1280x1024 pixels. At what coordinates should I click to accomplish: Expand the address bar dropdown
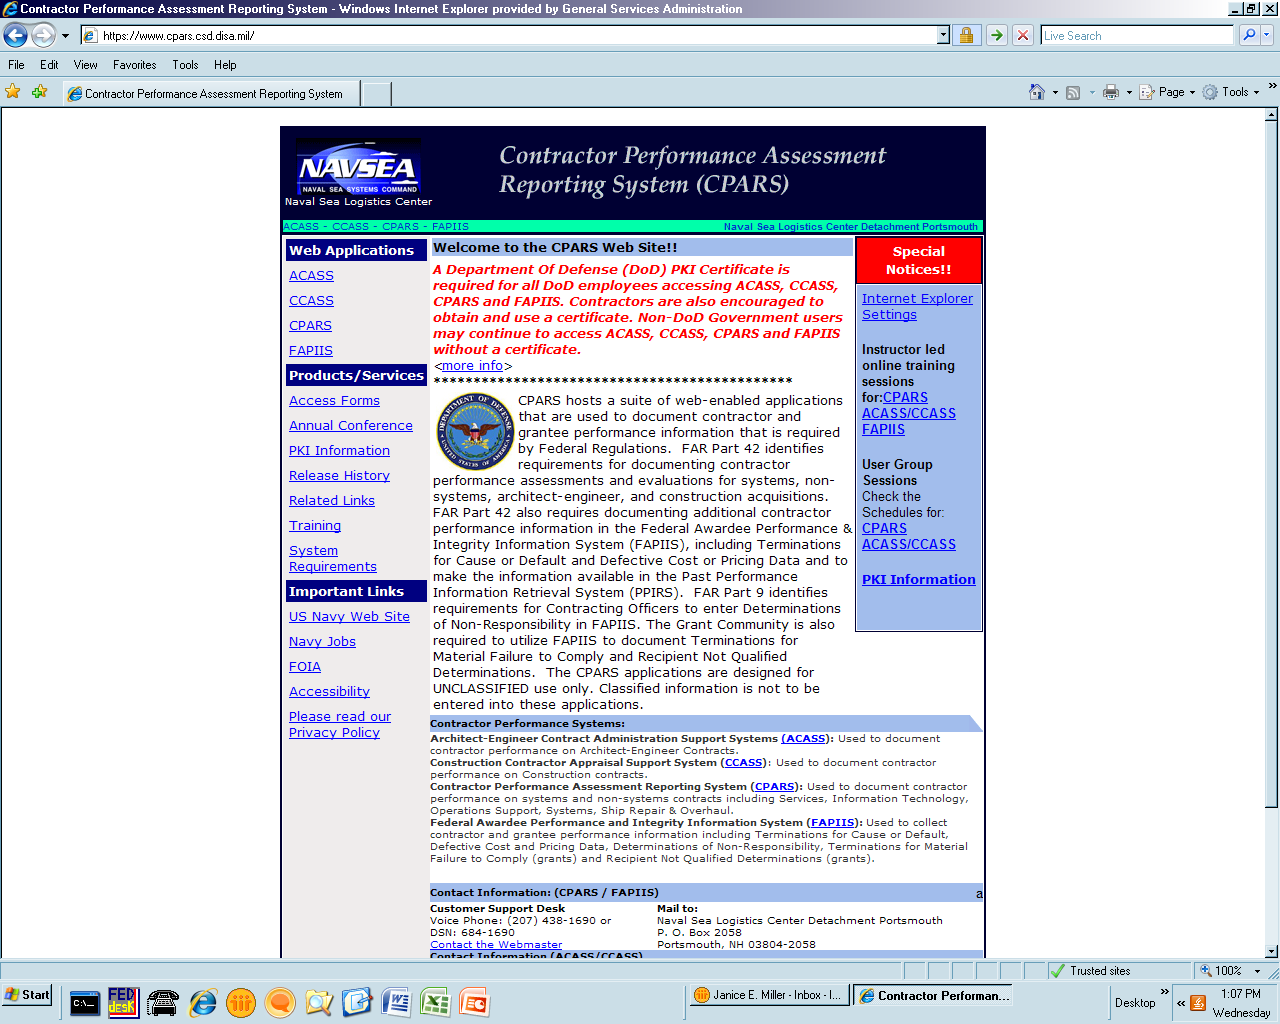[943, 35]
